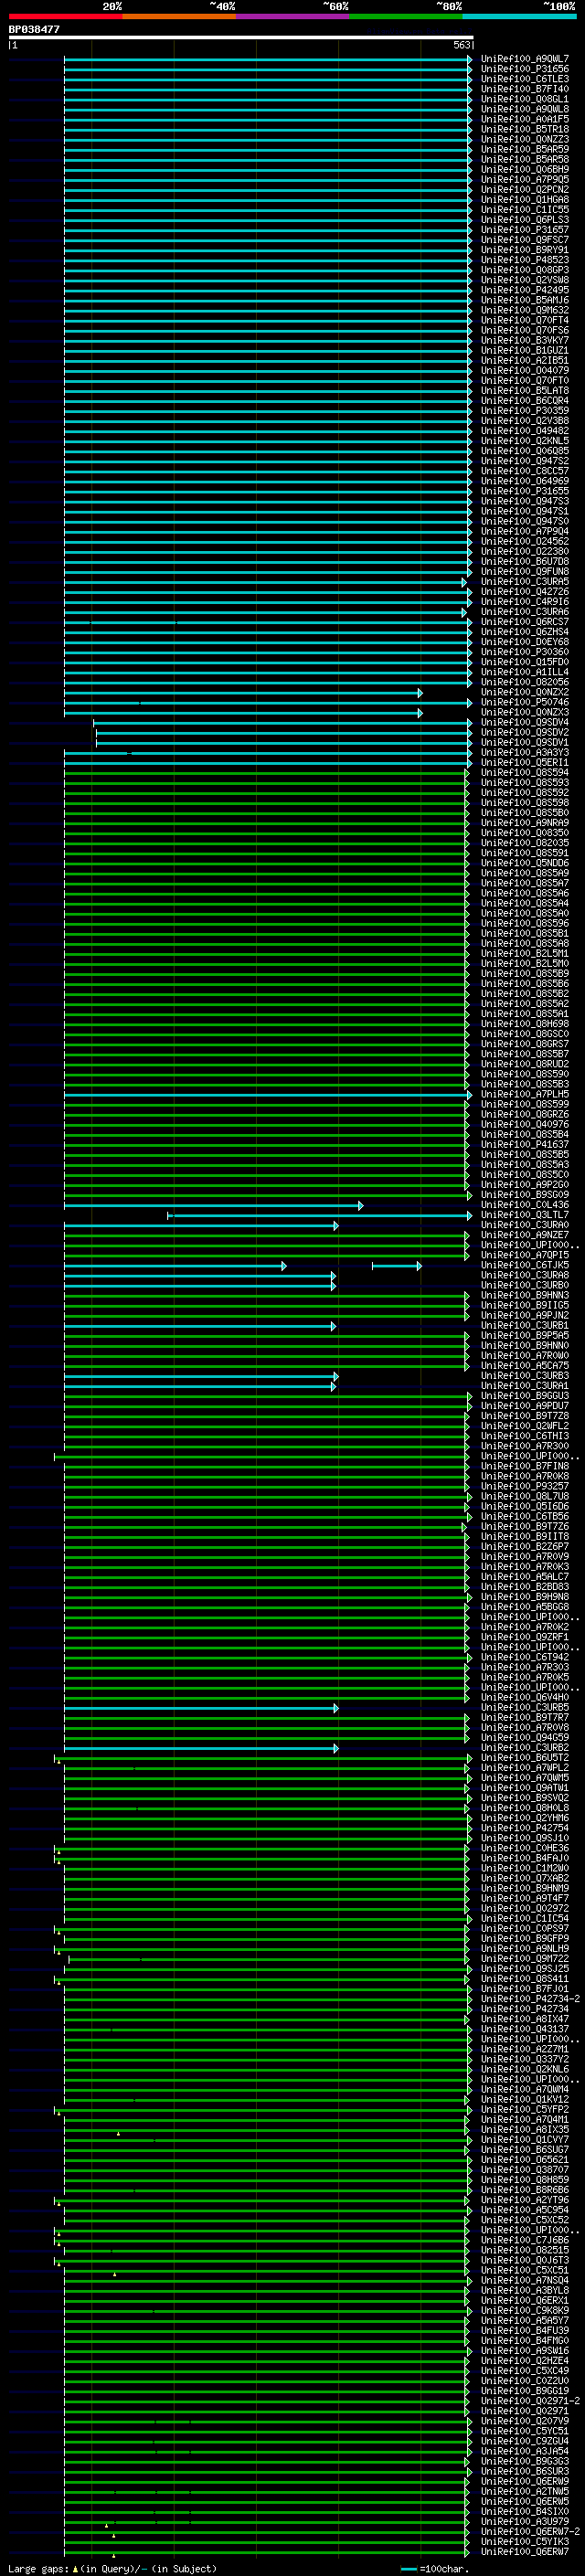Click the UniRef100_C3URB0 label
Viewport: 585px width, 2576px height.
point(525,1285)
